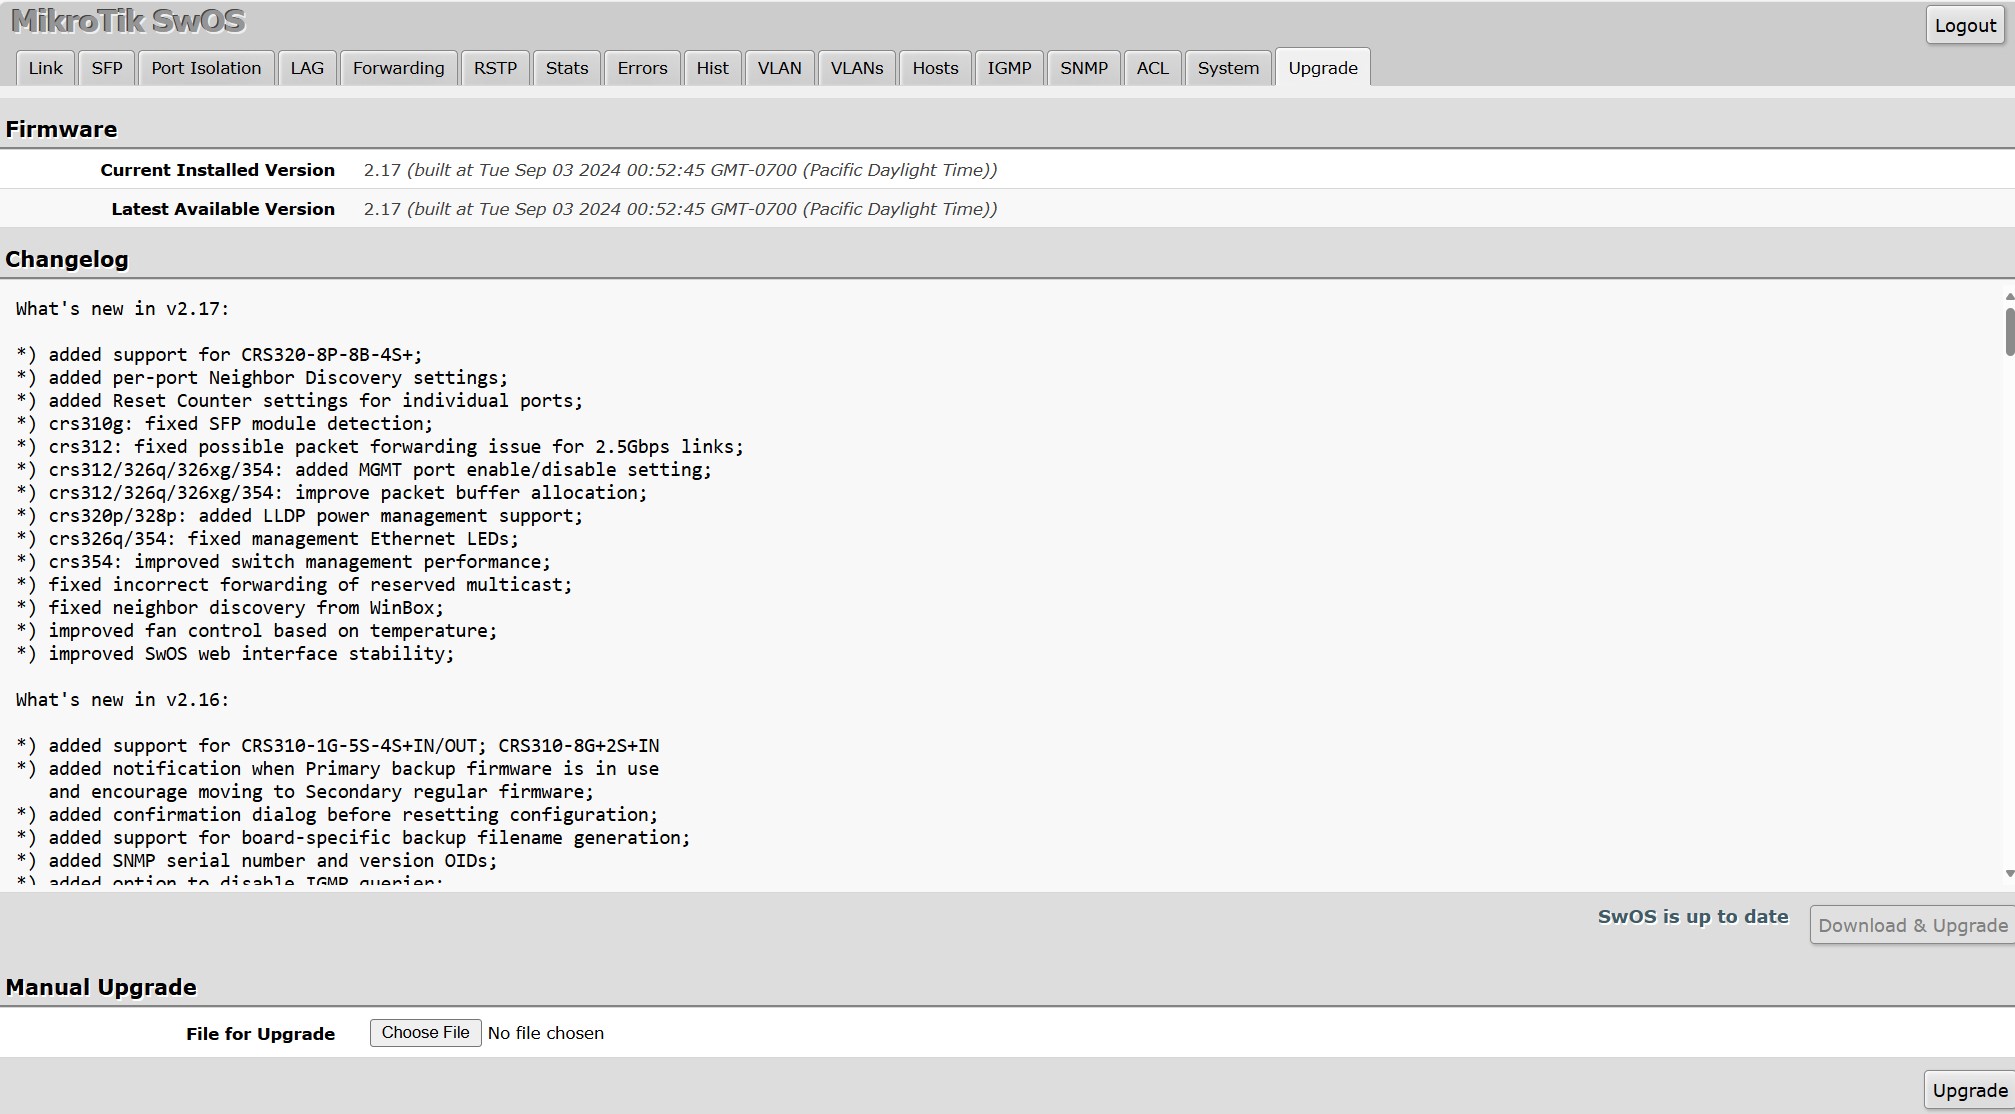Screen dimensions: 2015x1114
Task: Open the RSTP tab
Action: 495,68
